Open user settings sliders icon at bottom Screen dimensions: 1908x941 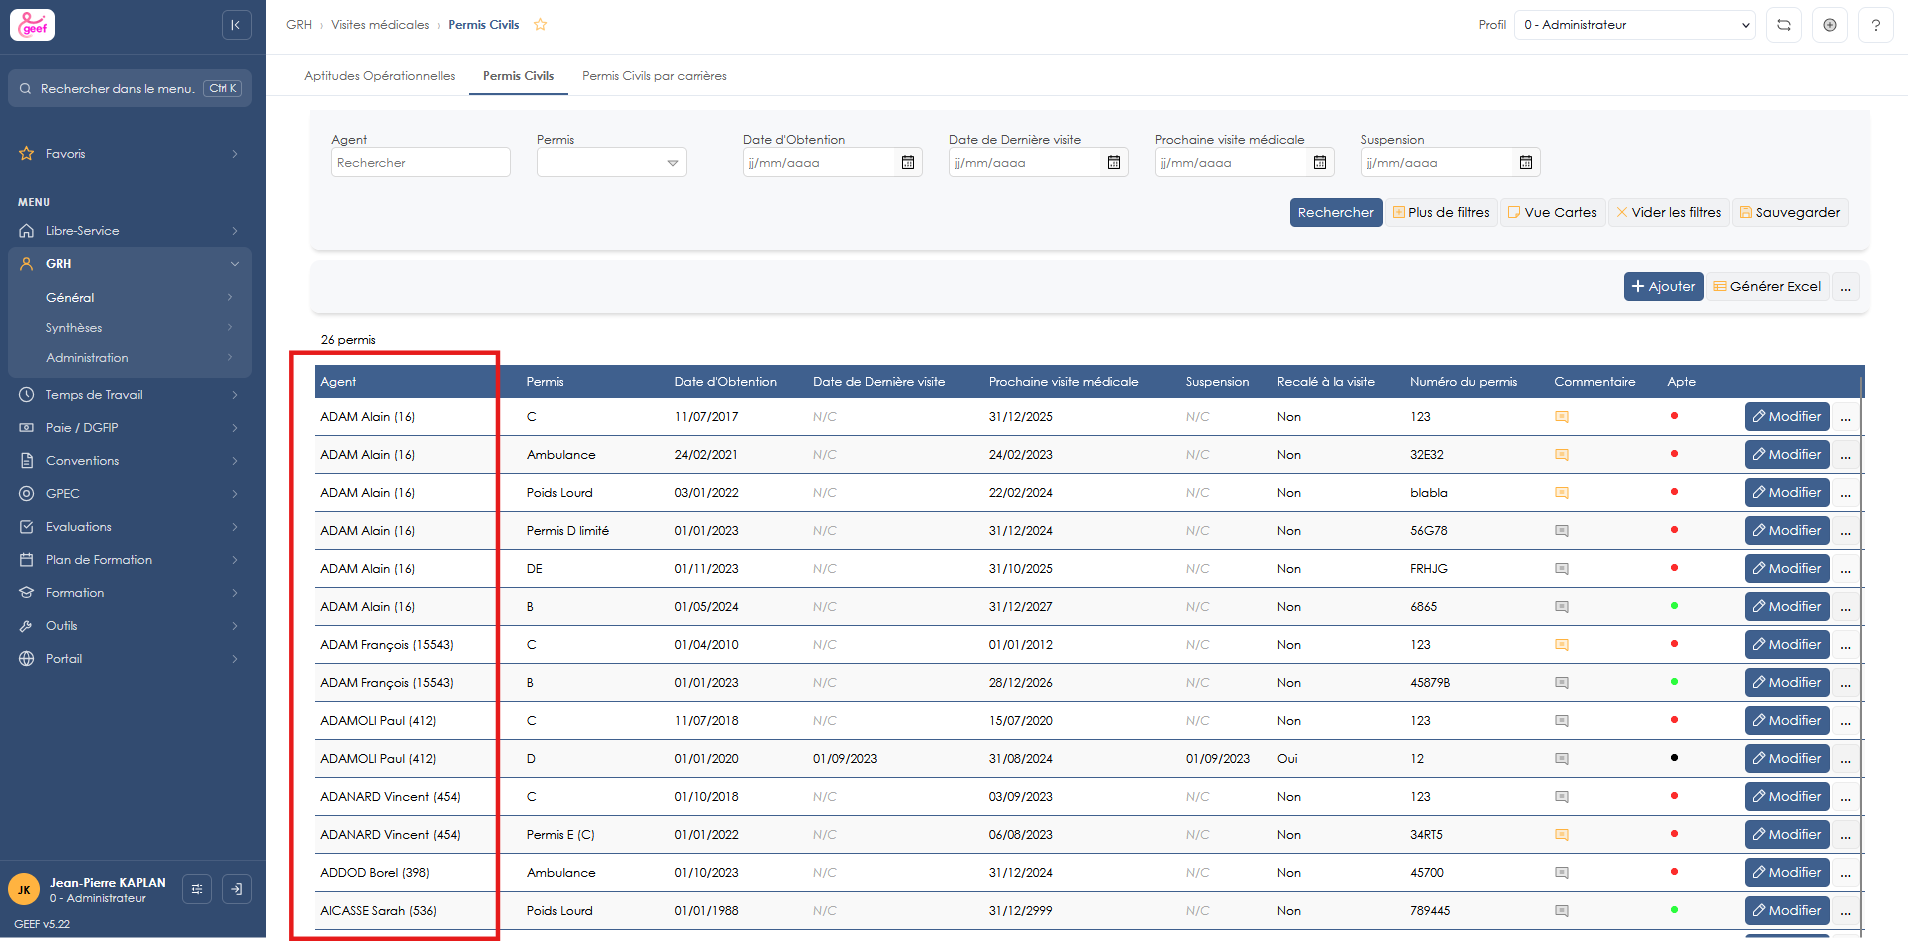[x=197, y=889]
